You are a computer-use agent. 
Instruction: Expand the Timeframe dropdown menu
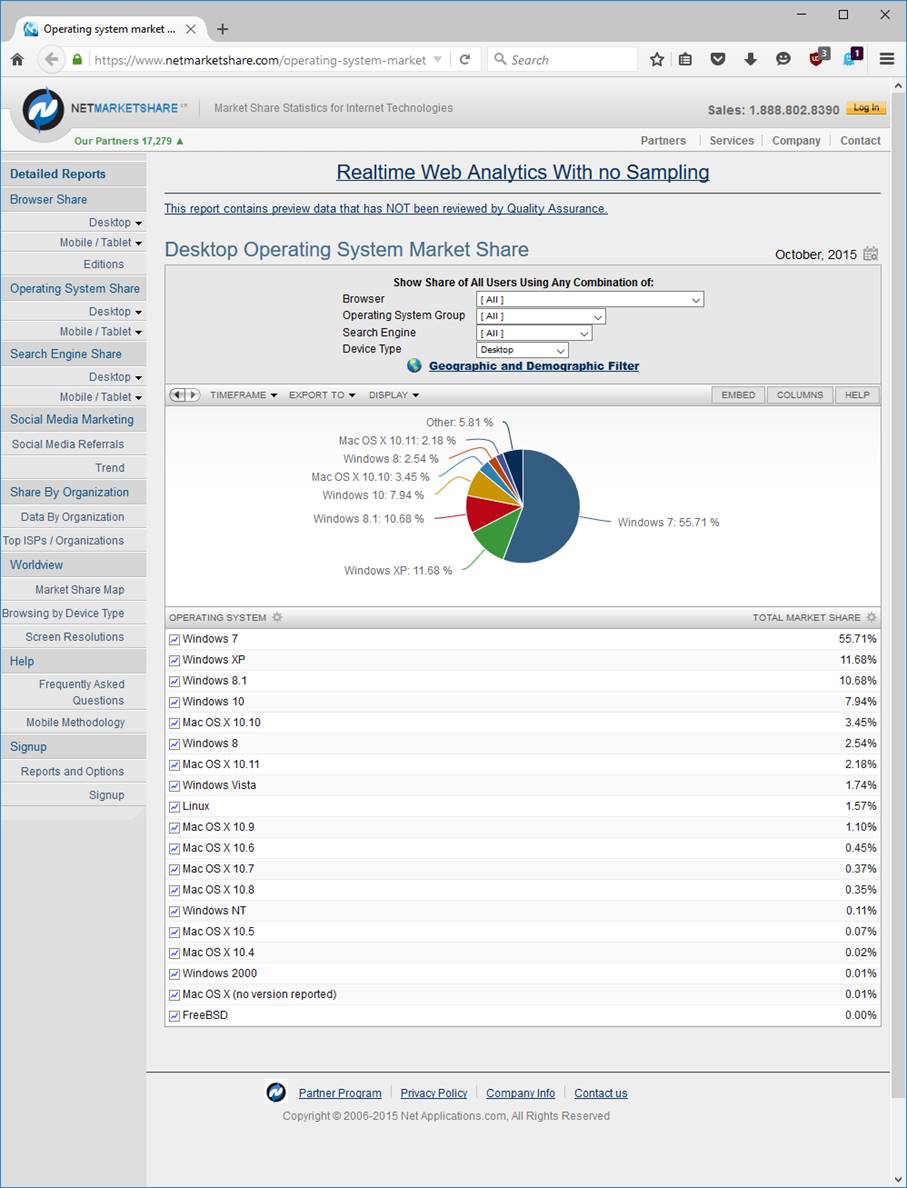tap(243, 395)
